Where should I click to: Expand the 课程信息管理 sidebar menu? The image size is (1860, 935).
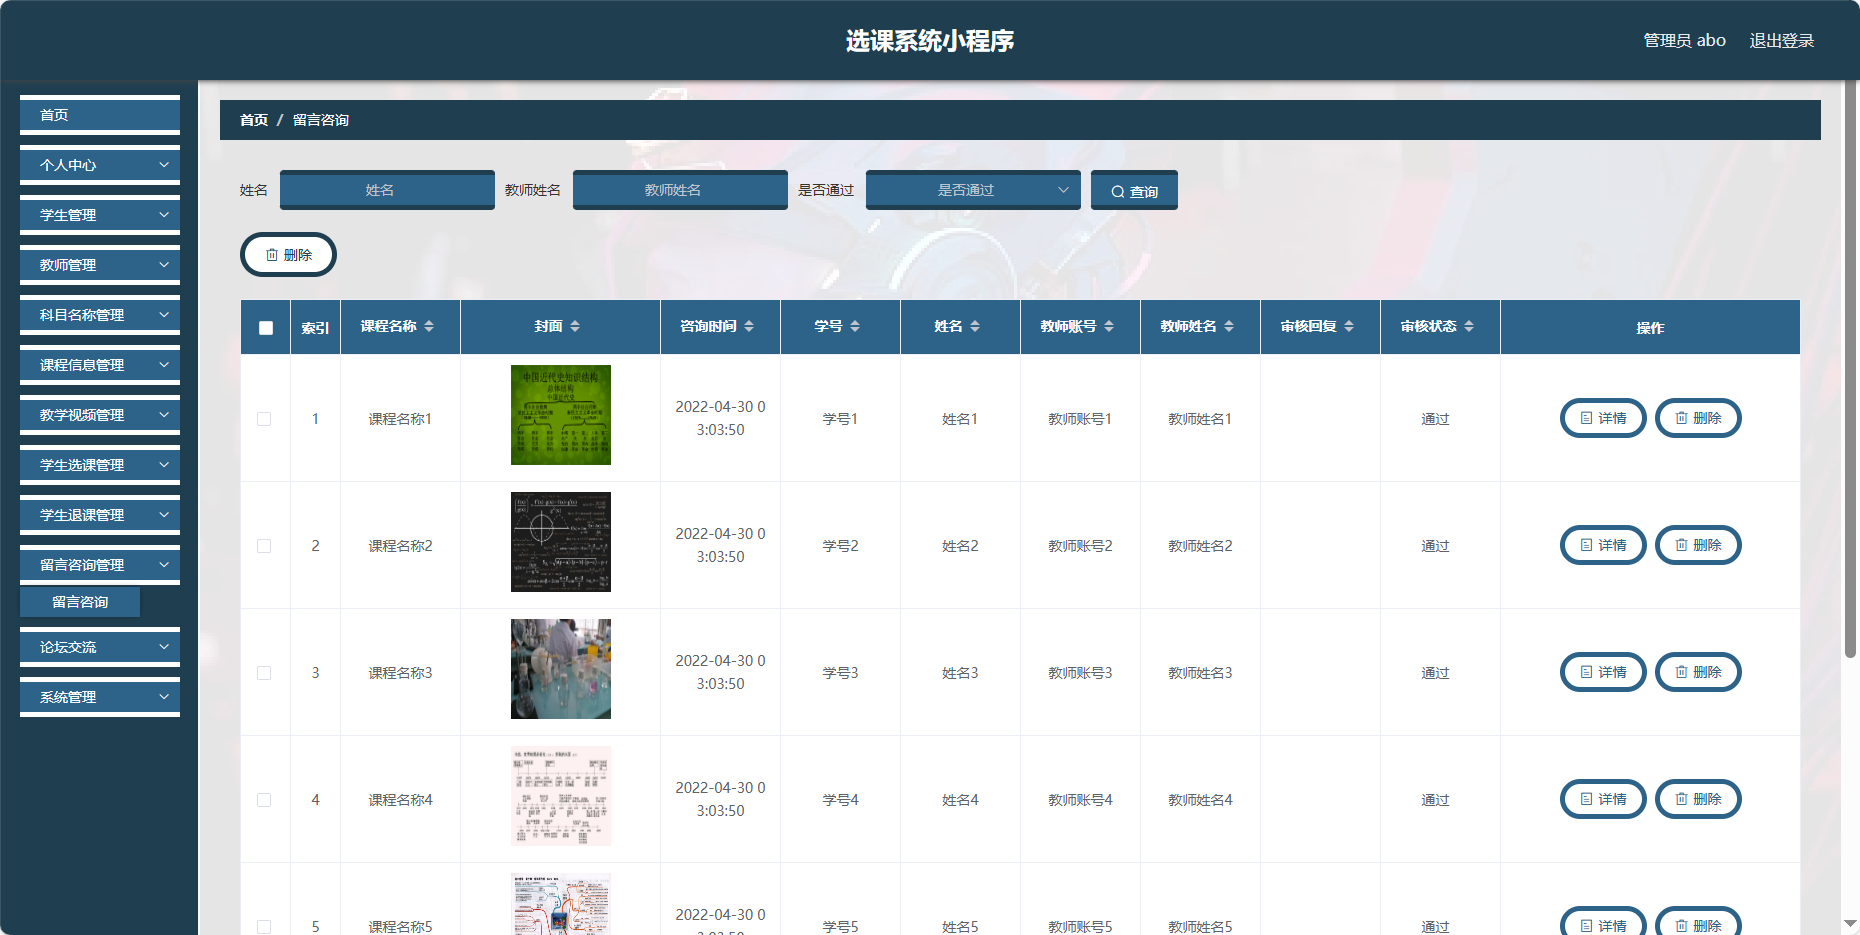click(100, 365)
